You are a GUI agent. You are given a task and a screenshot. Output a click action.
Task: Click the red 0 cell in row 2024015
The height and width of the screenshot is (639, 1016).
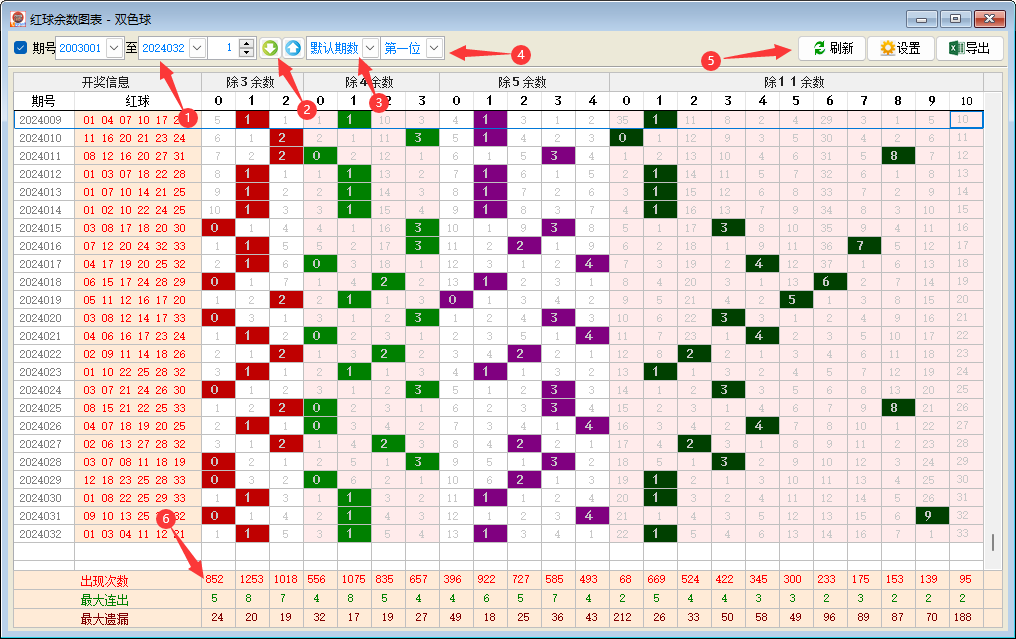pyautogui.click(x=218, y=228)
